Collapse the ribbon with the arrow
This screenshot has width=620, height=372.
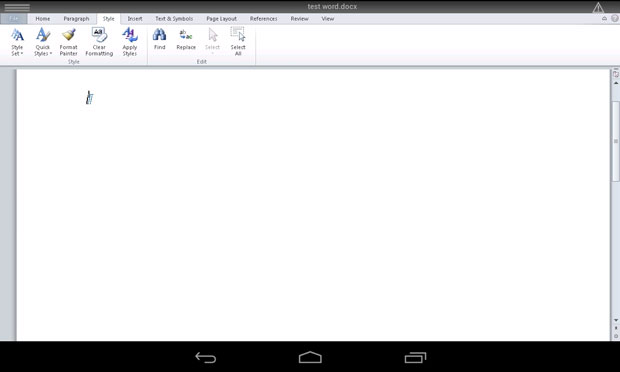click(x=604, y=19)
